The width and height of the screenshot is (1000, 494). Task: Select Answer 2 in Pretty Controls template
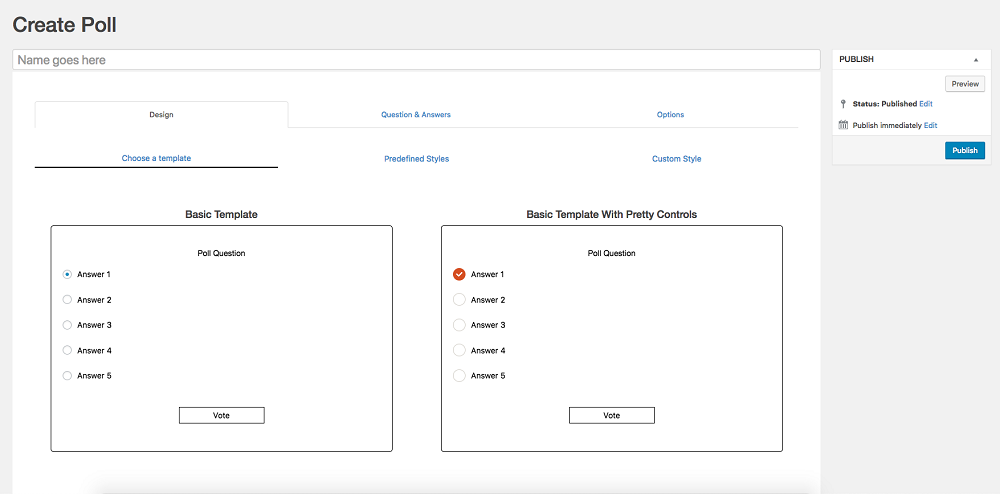(459, 300)
